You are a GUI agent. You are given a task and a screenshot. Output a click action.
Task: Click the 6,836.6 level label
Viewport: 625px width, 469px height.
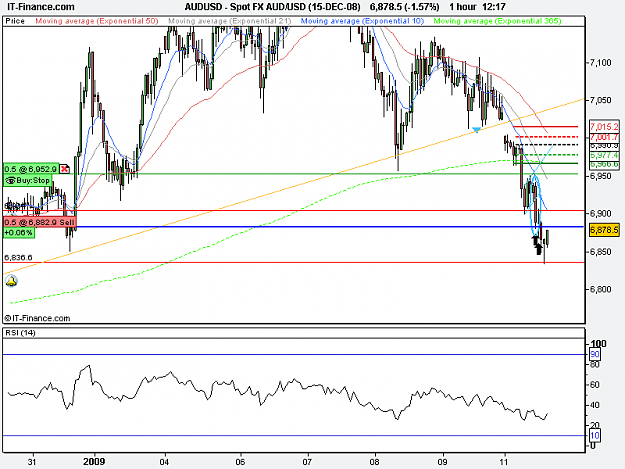tap(18, 258)
